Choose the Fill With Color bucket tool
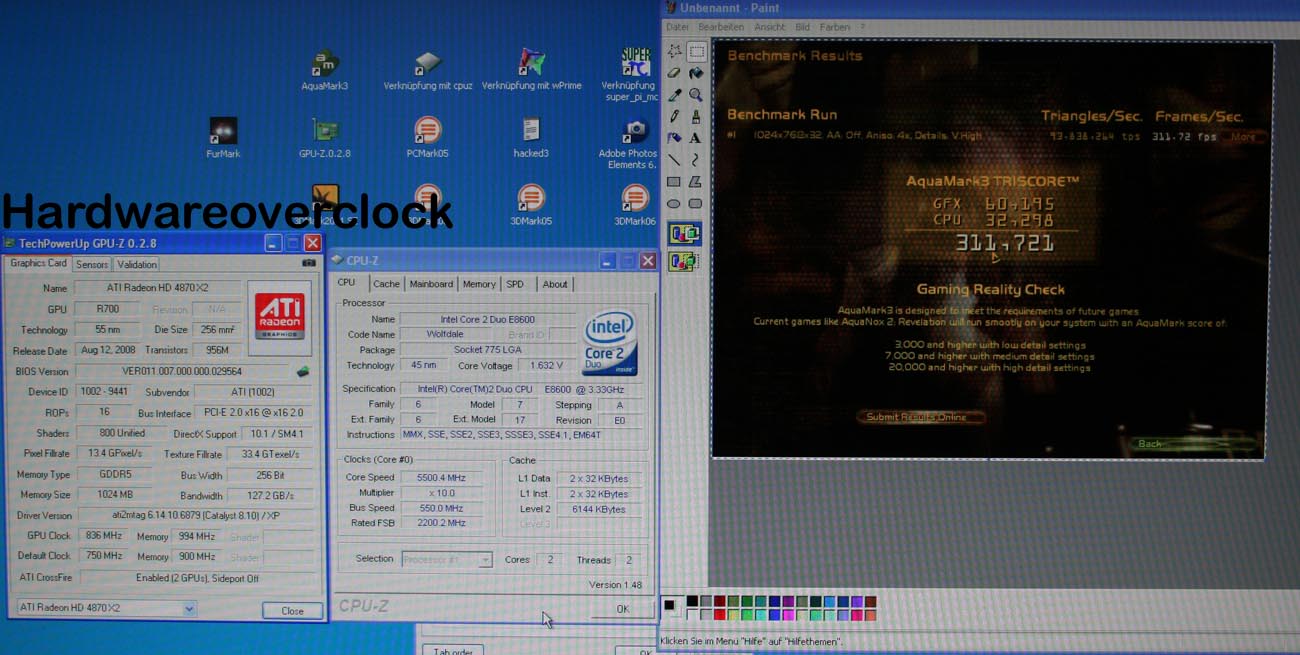This screenshot has height=655, width=1300. [696, 73]
